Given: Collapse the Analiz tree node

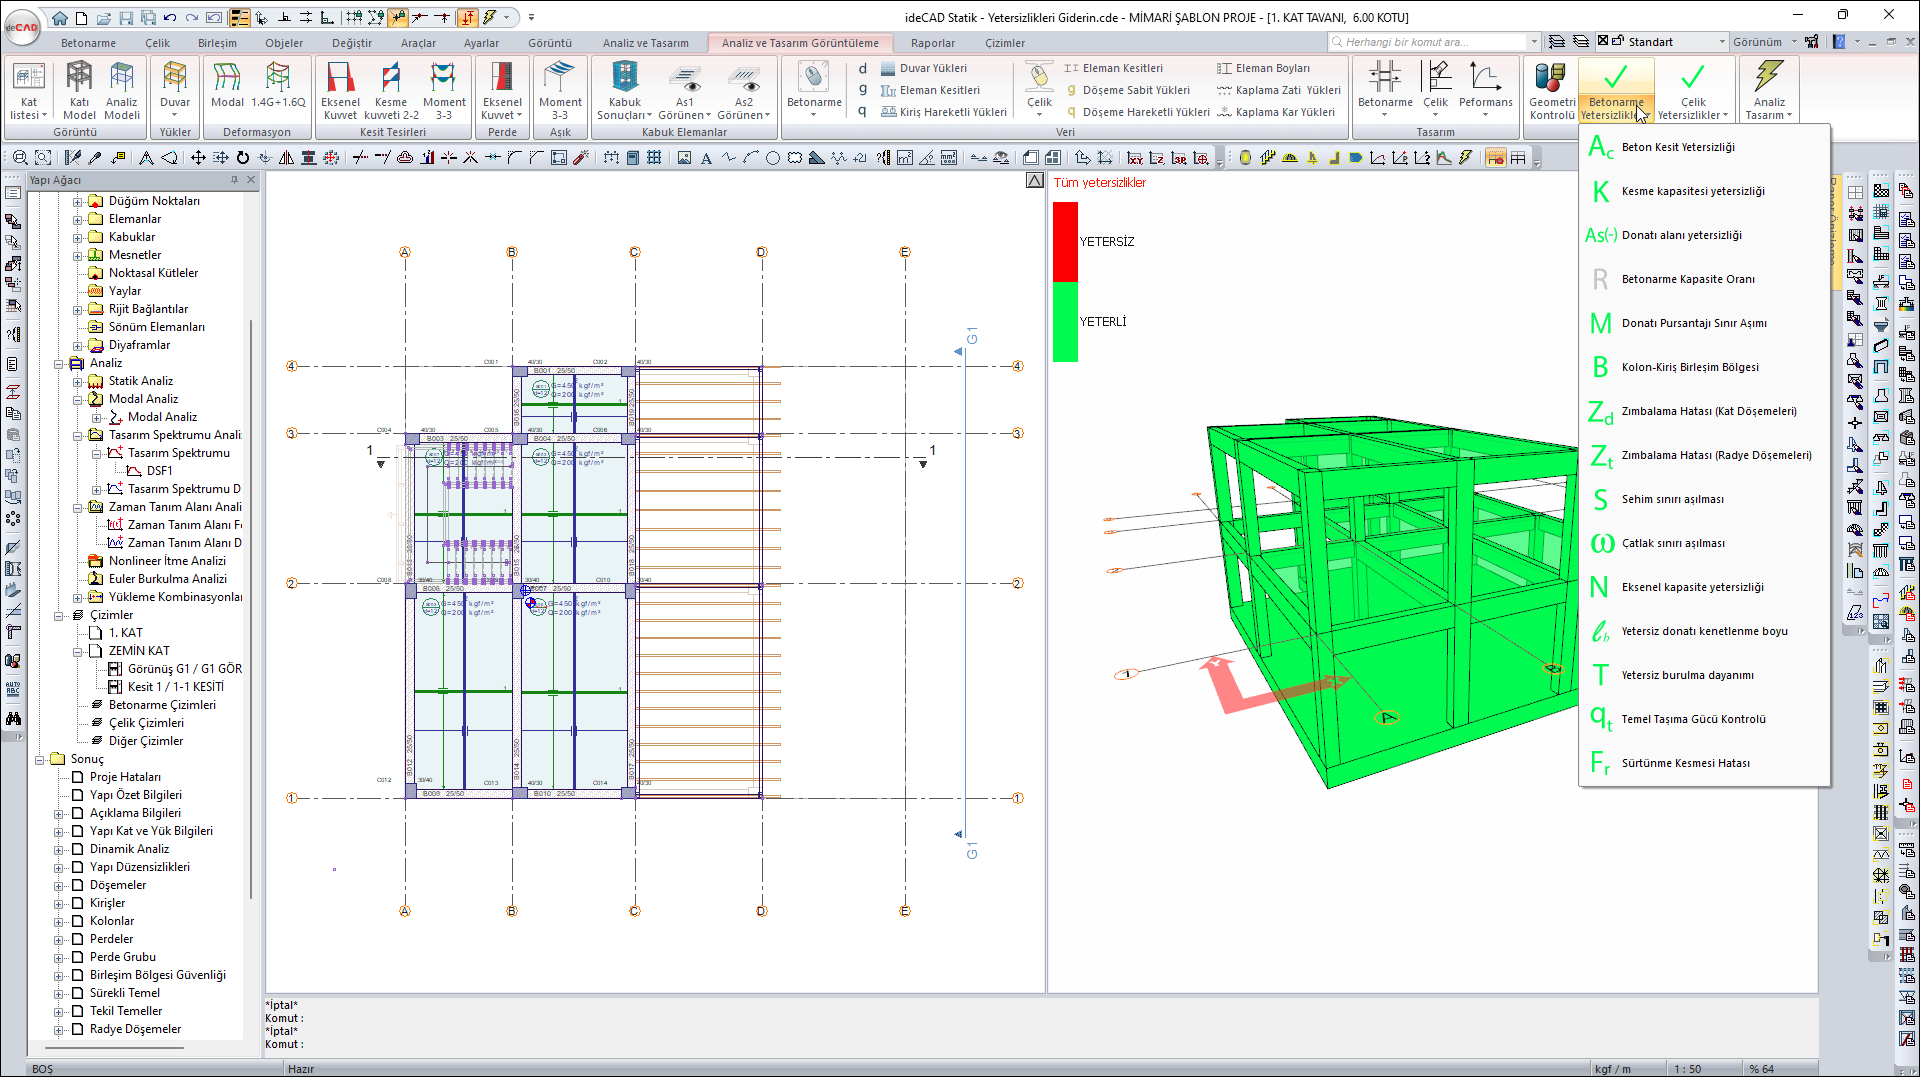Looking at the screenshot, I should (x=59, y=364).
